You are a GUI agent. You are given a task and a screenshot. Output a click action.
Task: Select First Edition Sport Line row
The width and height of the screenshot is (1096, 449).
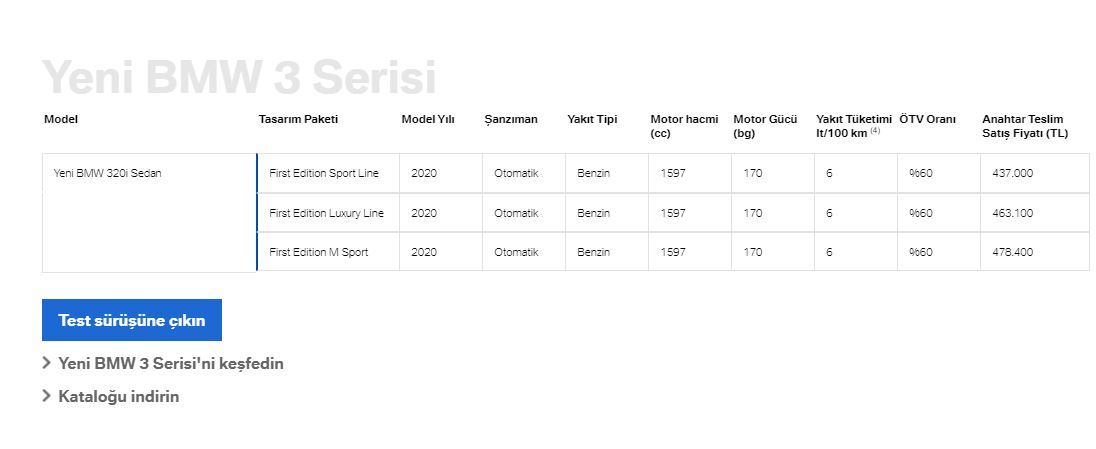673,173
